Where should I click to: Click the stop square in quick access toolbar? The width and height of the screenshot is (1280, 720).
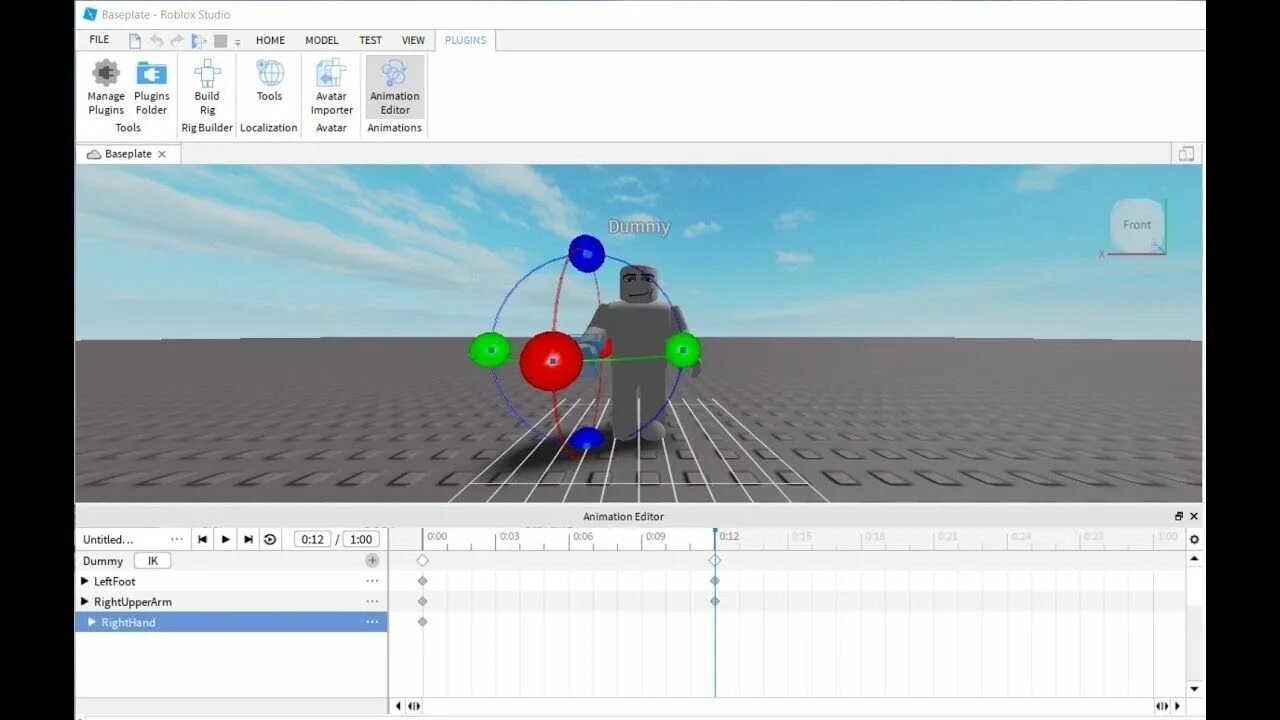click(221, 41)
